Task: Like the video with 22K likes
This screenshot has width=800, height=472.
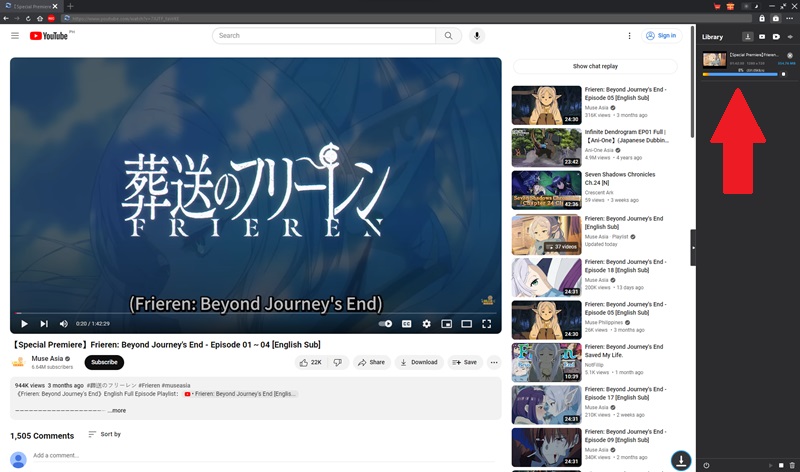Action: pos(311,362)
